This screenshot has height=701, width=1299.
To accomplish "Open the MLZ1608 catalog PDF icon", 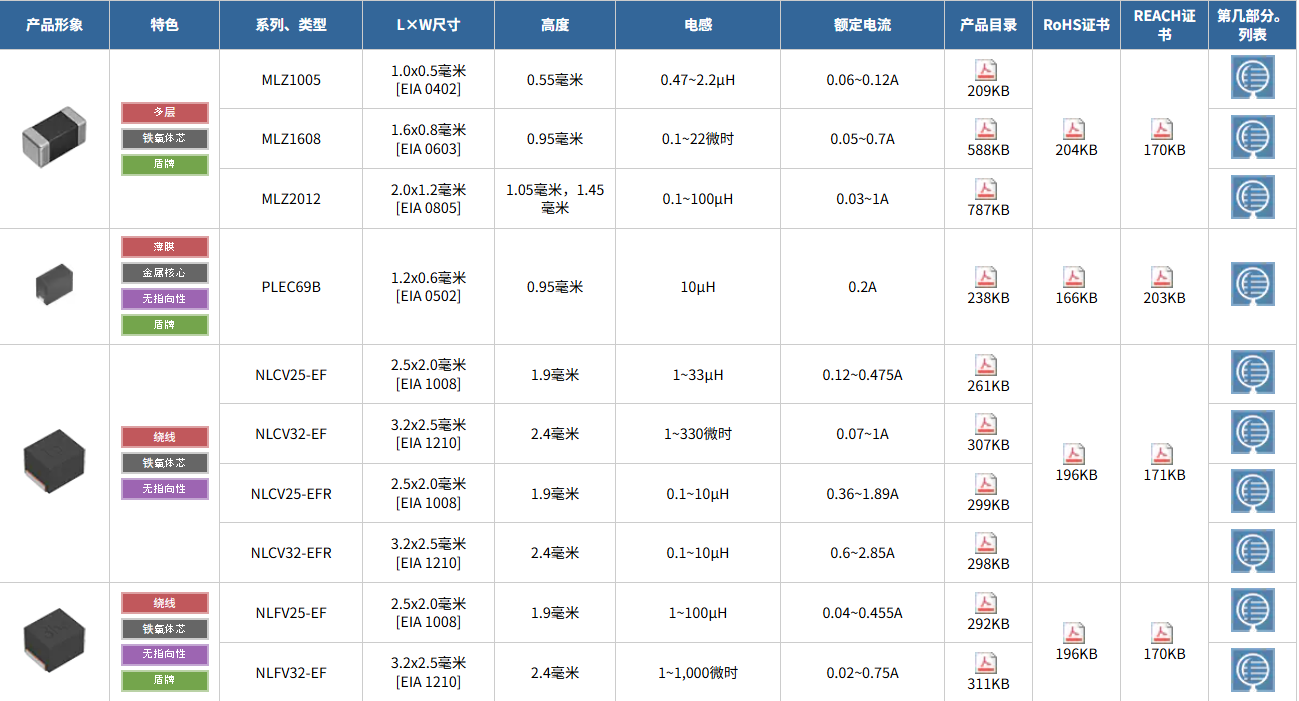I will (987, 129).
